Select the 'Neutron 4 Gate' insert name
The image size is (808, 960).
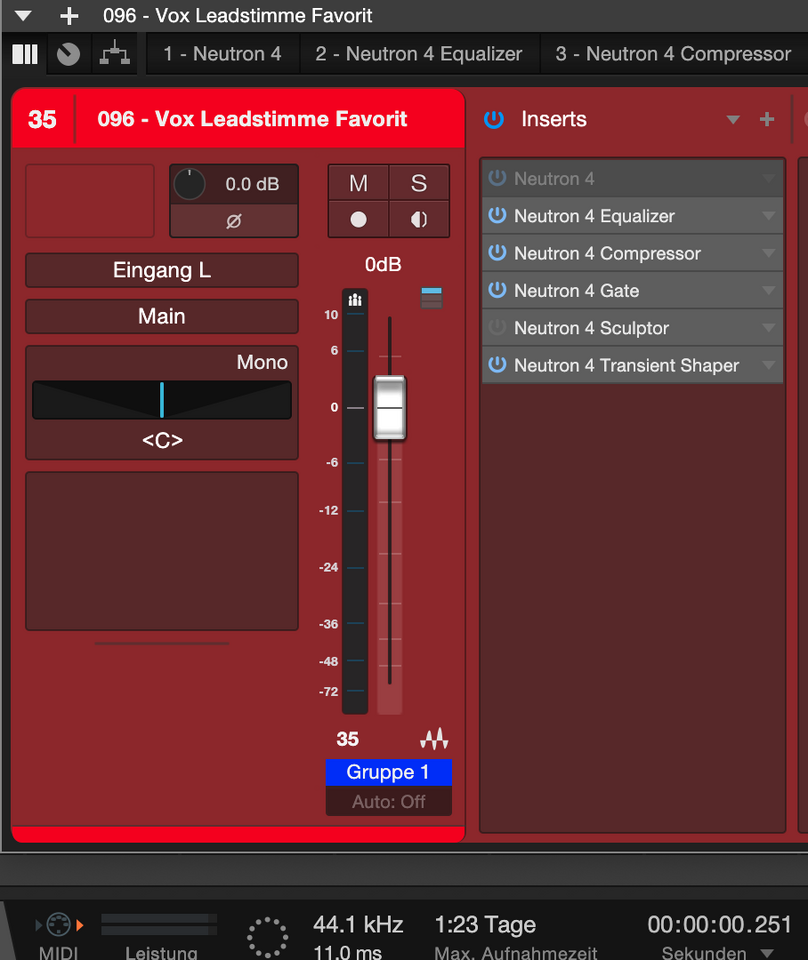tap(577, 291)
